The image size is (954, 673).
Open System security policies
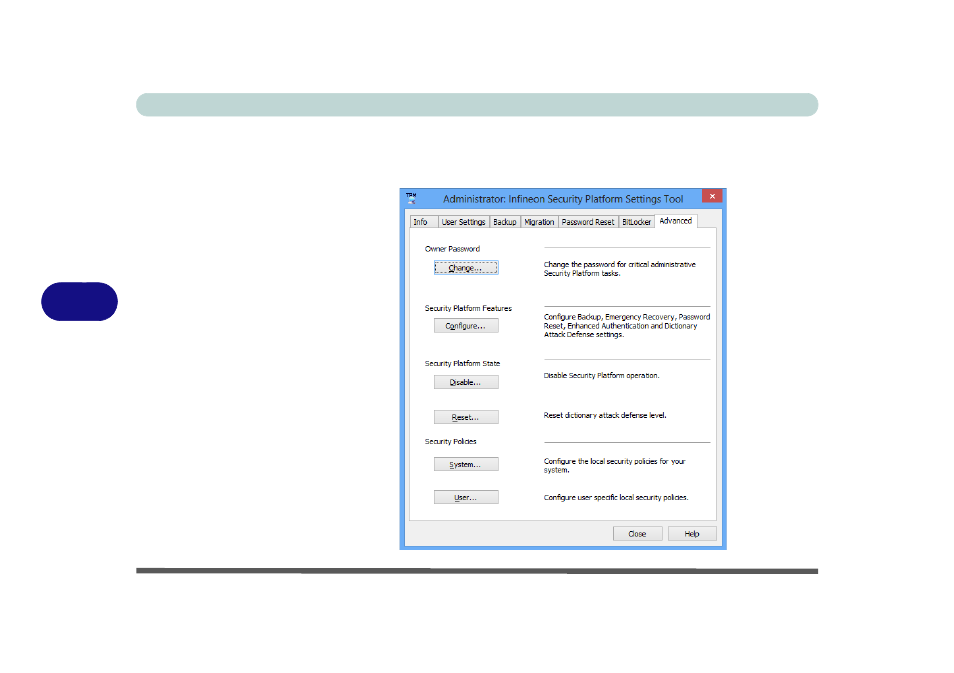(x=466, y=464)
